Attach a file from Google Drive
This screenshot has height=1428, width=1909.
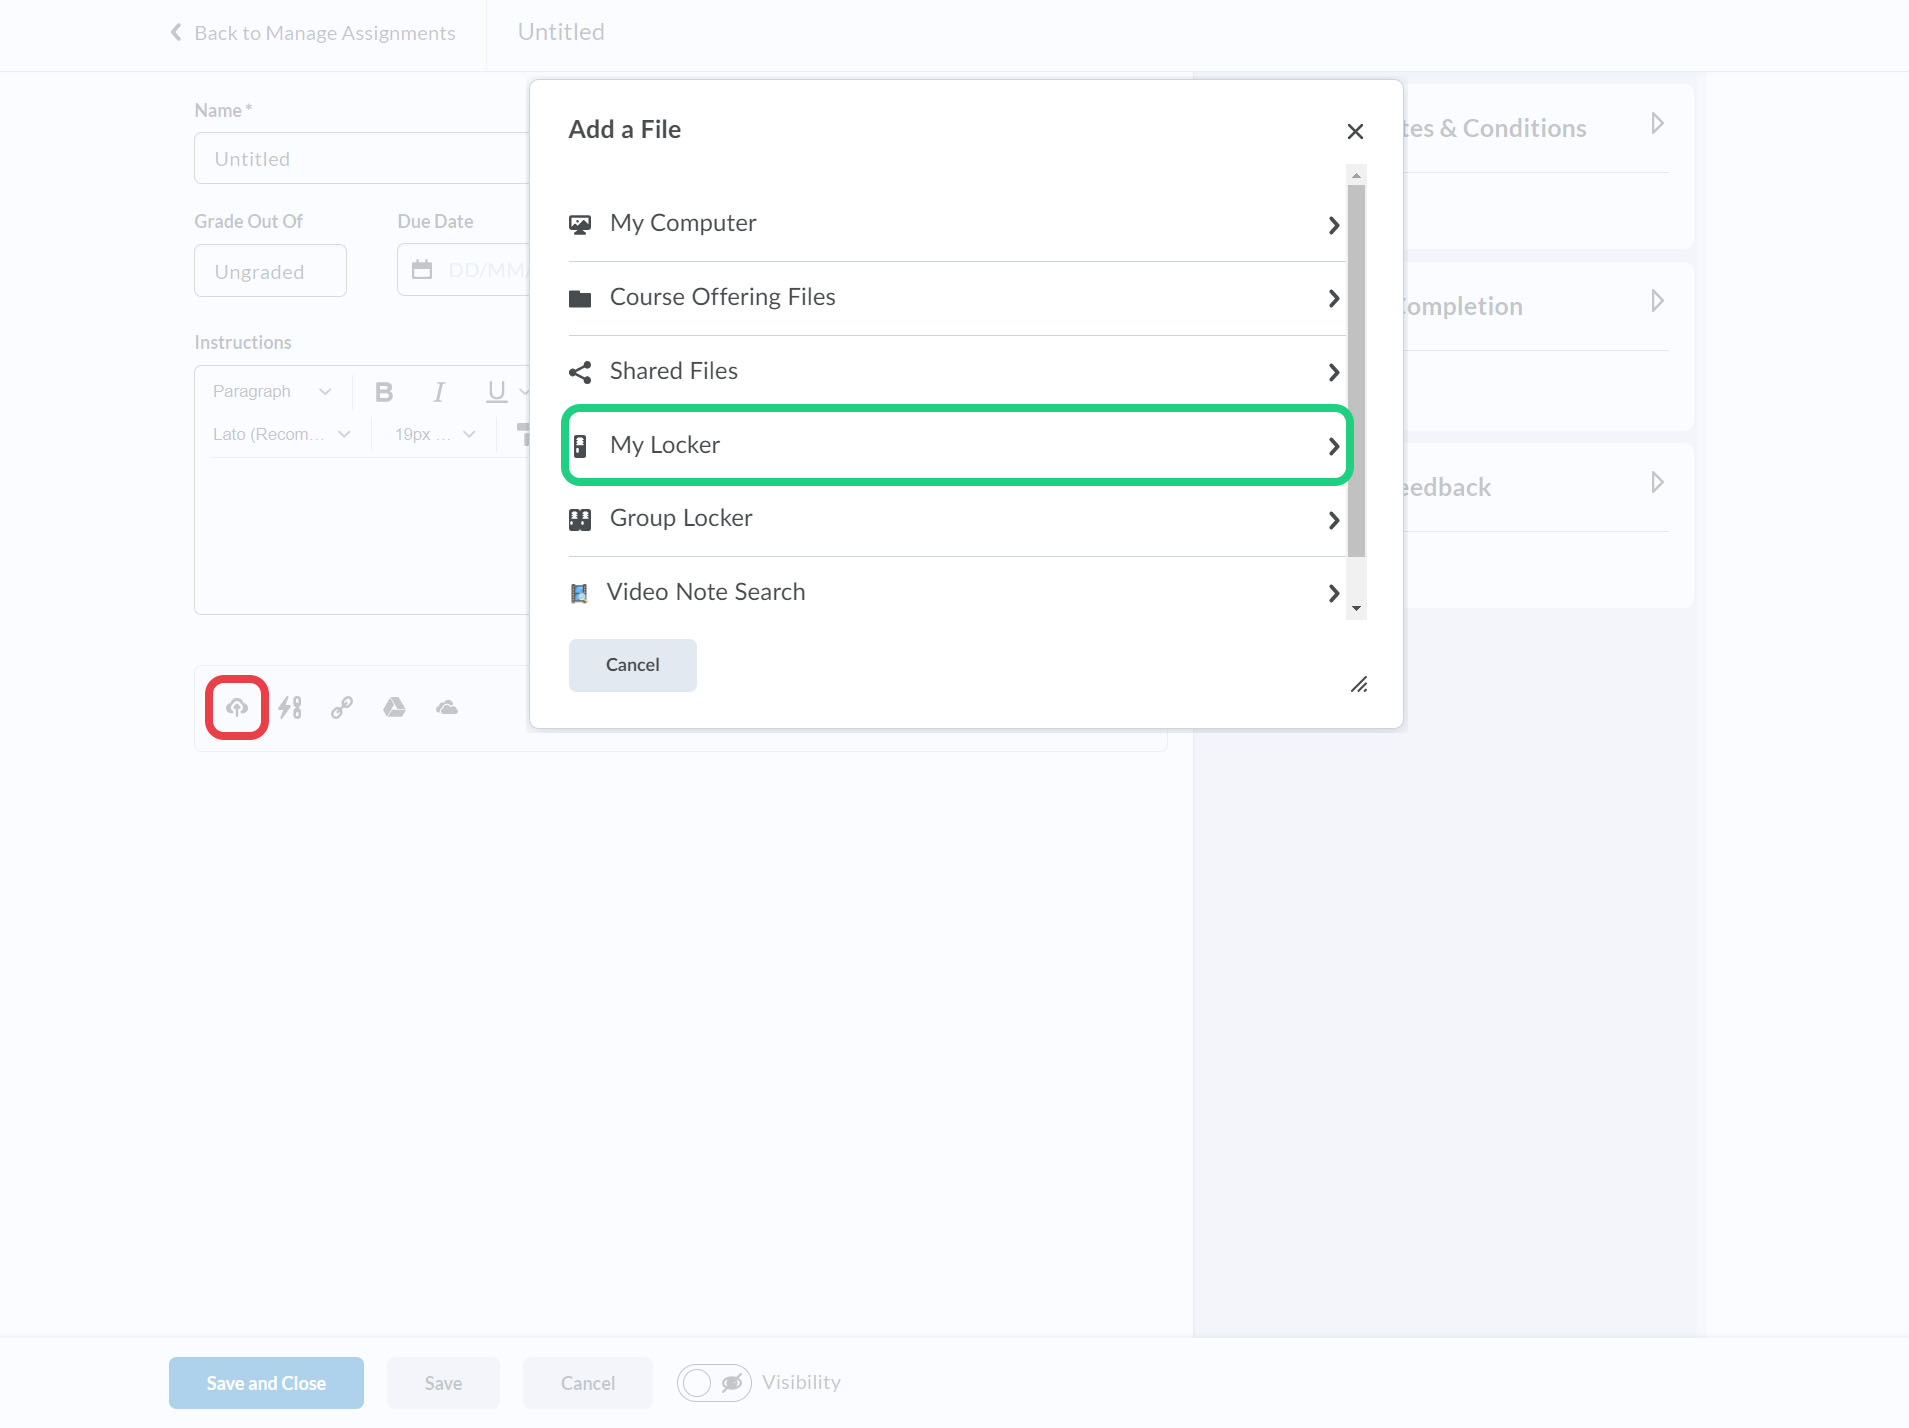tap(395, 708)
